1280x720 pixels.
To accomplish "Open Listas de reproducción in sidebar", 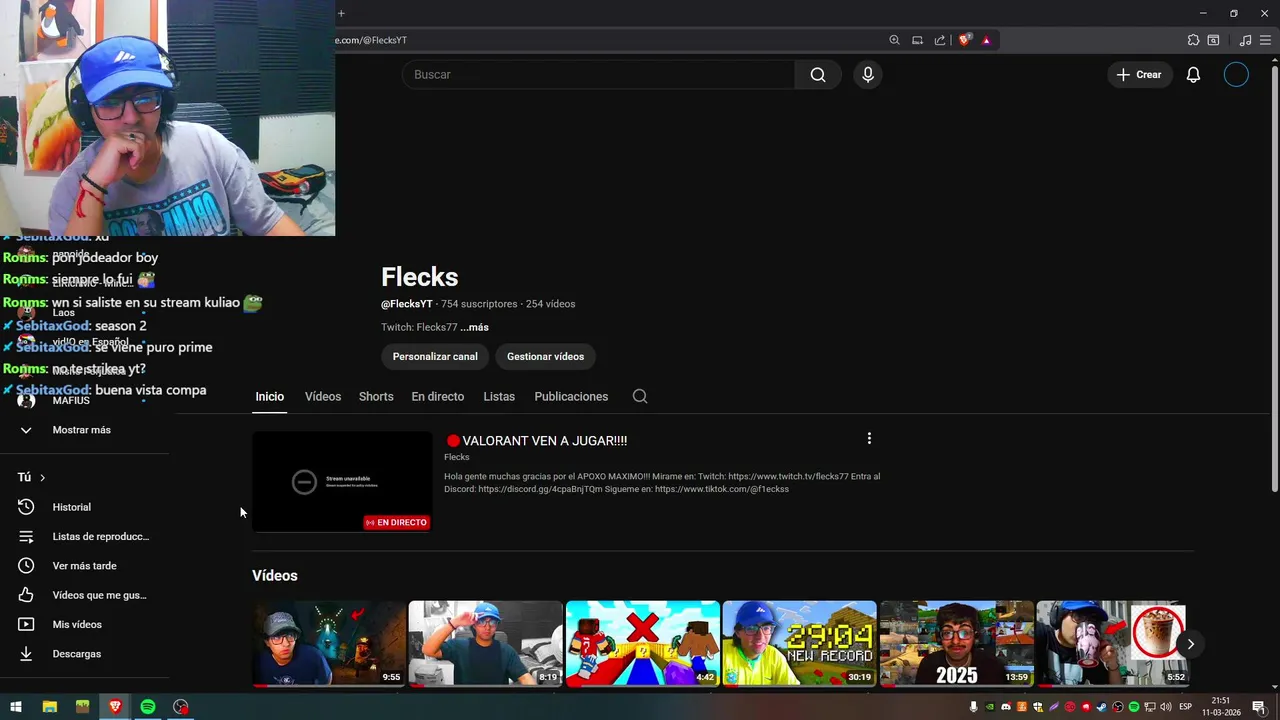I will point(85,537).
